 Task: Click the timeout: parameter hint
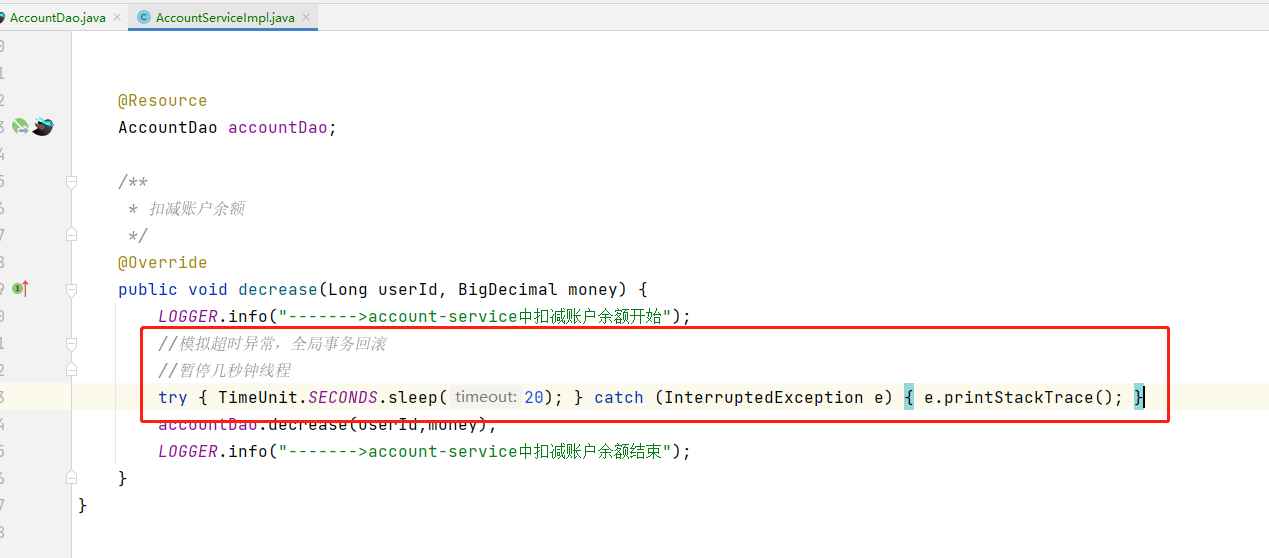[x=485, y=398]
